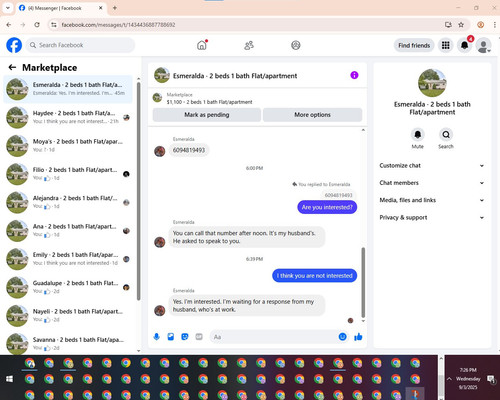
Task: Open Chrome three-dot menu
Action: tap(495, 25)
